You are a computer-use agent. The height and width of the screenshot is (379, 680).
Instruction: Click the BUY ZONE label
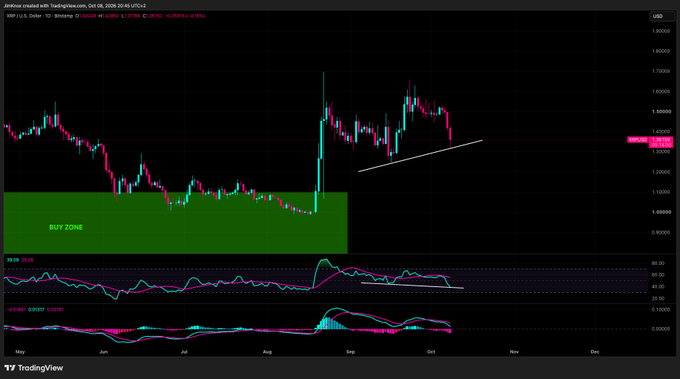click(66, 227)
